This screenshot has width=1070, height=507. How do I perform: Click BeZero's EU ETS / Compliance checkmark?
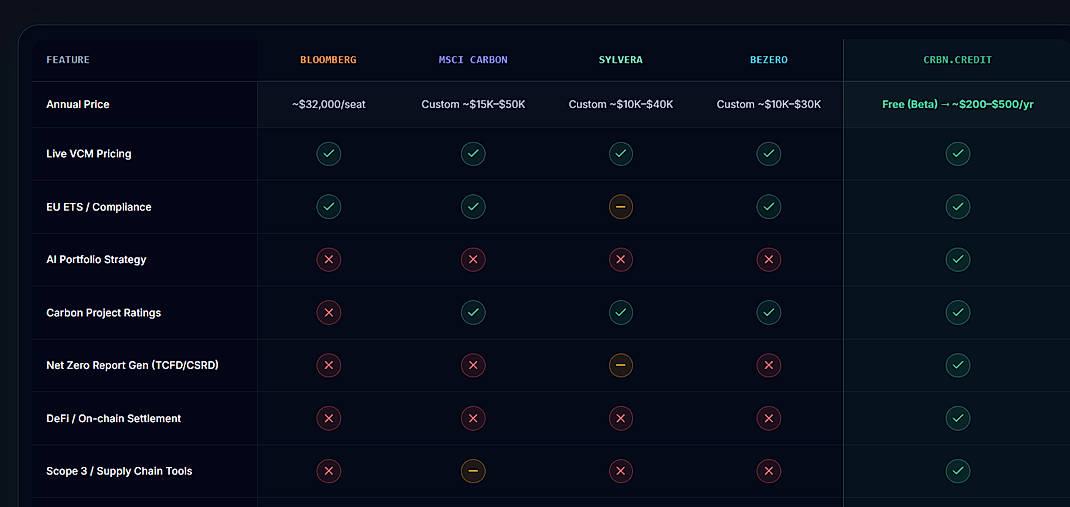[x=768, y=206]
